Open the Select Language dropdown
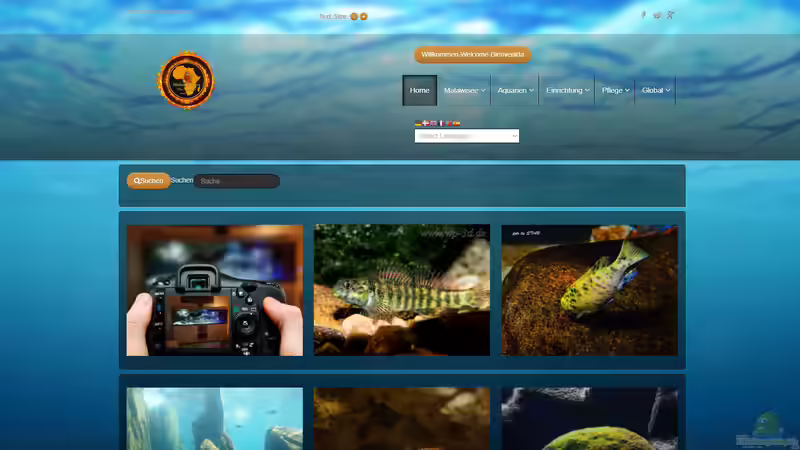Screen dimensions: 800x450 point(466,136)
